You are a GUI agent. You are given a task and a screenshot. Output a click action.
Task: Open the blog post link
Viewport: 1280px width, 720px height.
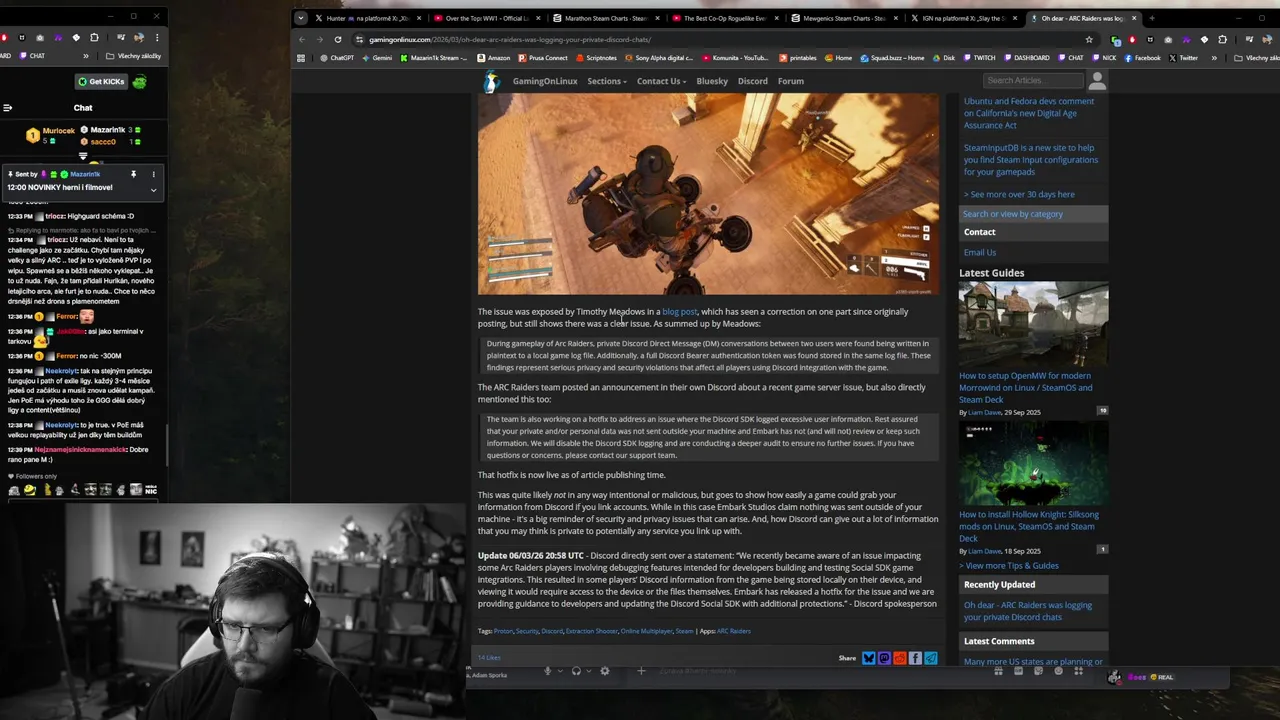[680, 312]
